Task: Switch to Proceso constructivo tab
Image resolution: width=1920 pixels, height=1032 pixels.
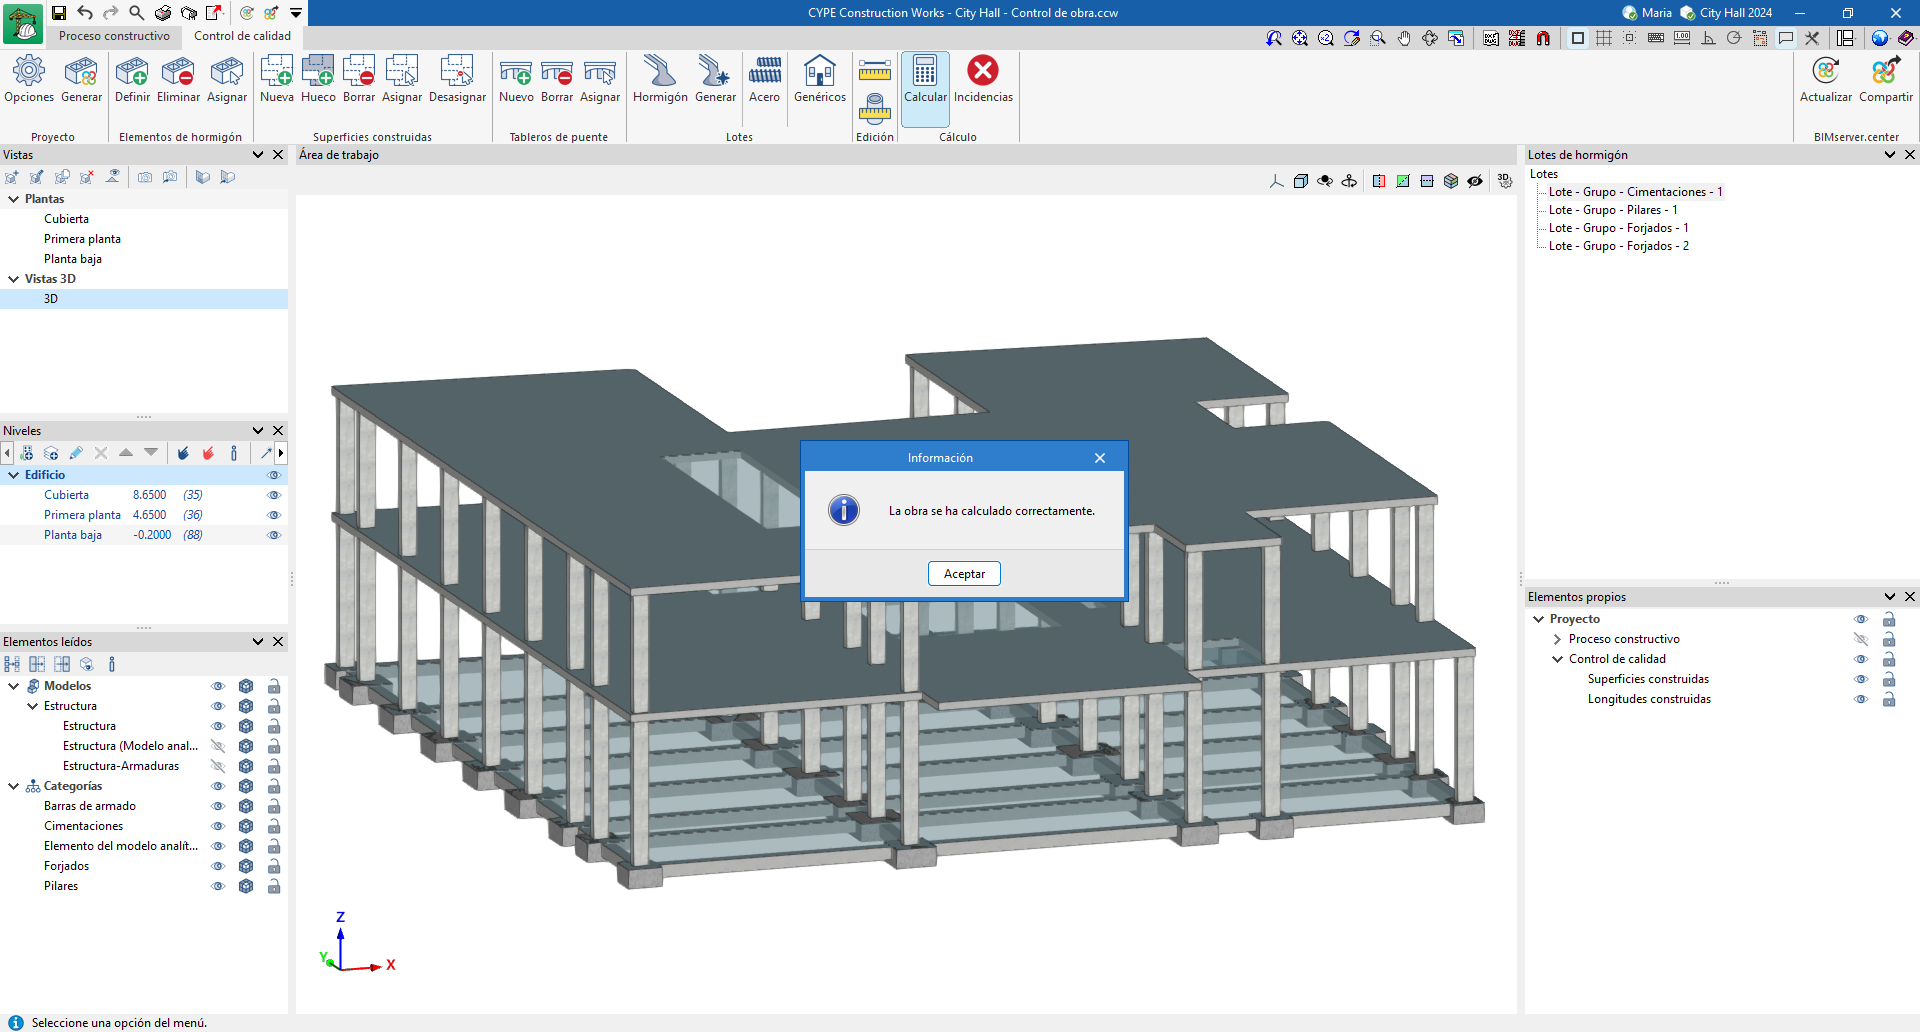Action: (114, 36)
